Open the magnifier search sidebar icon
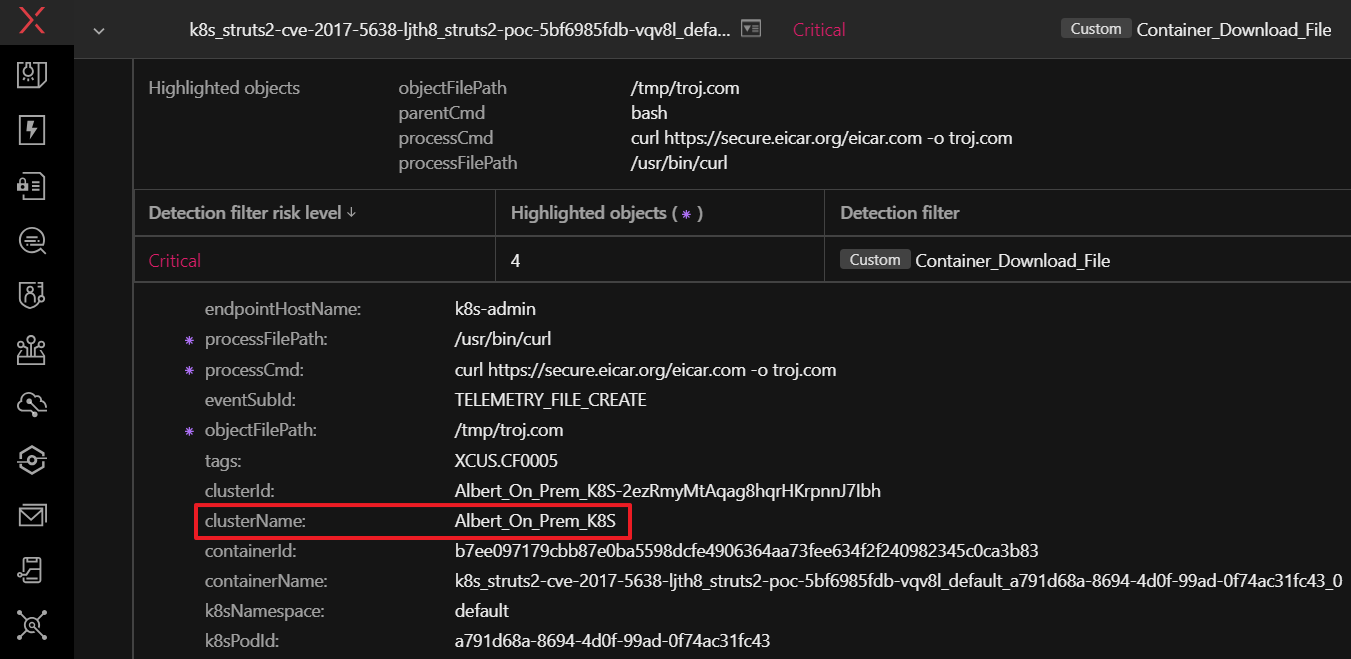This screenshot has width=1351, height=659. (x=32, y=240)
